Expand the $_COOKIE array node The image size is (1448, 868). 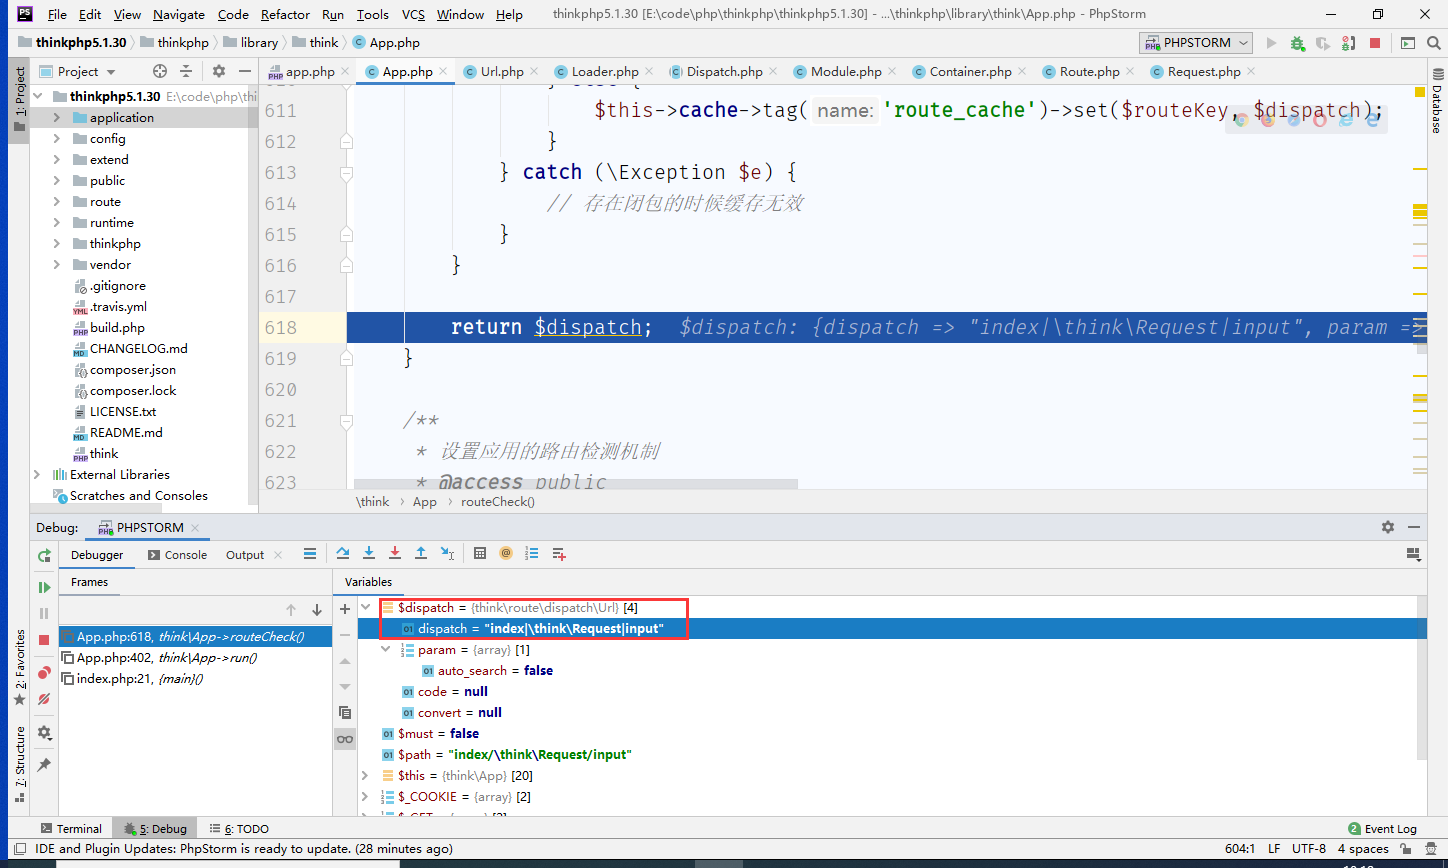coord(367,796)
